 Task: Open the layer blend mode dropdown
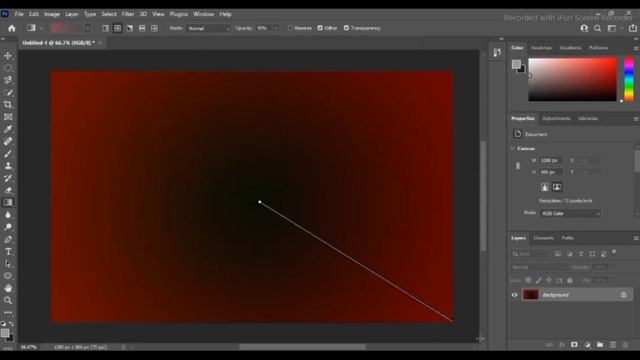click(539, 267)
